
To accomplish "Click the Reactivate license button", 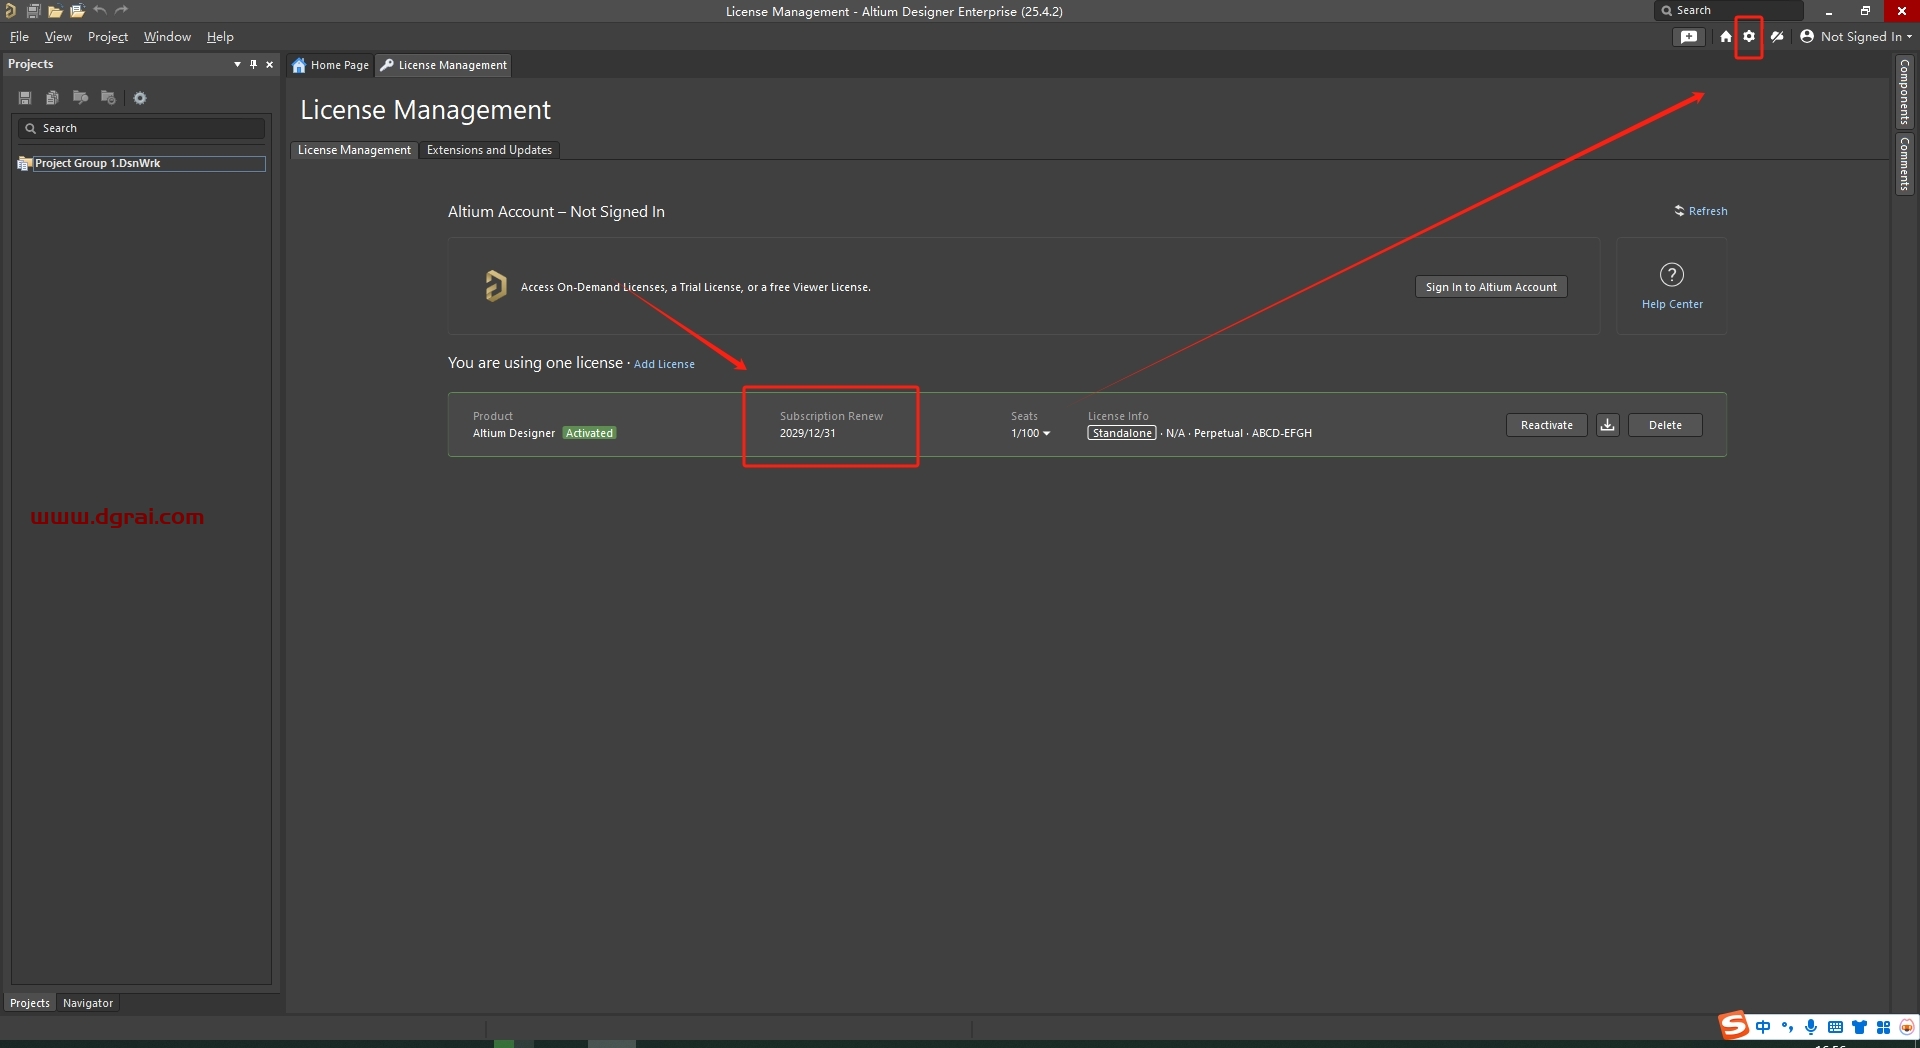I will click(x=1547, y=425).
